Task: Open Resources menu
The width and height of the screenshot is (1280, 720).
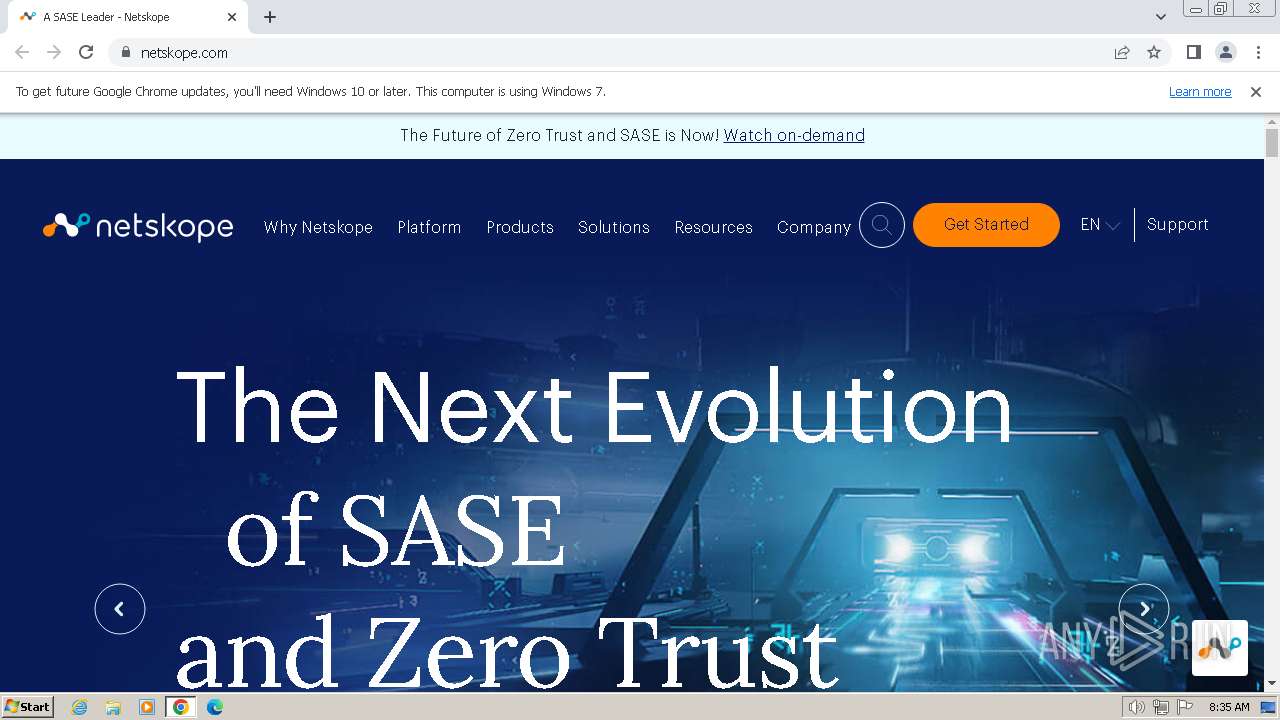Action: 713,227
